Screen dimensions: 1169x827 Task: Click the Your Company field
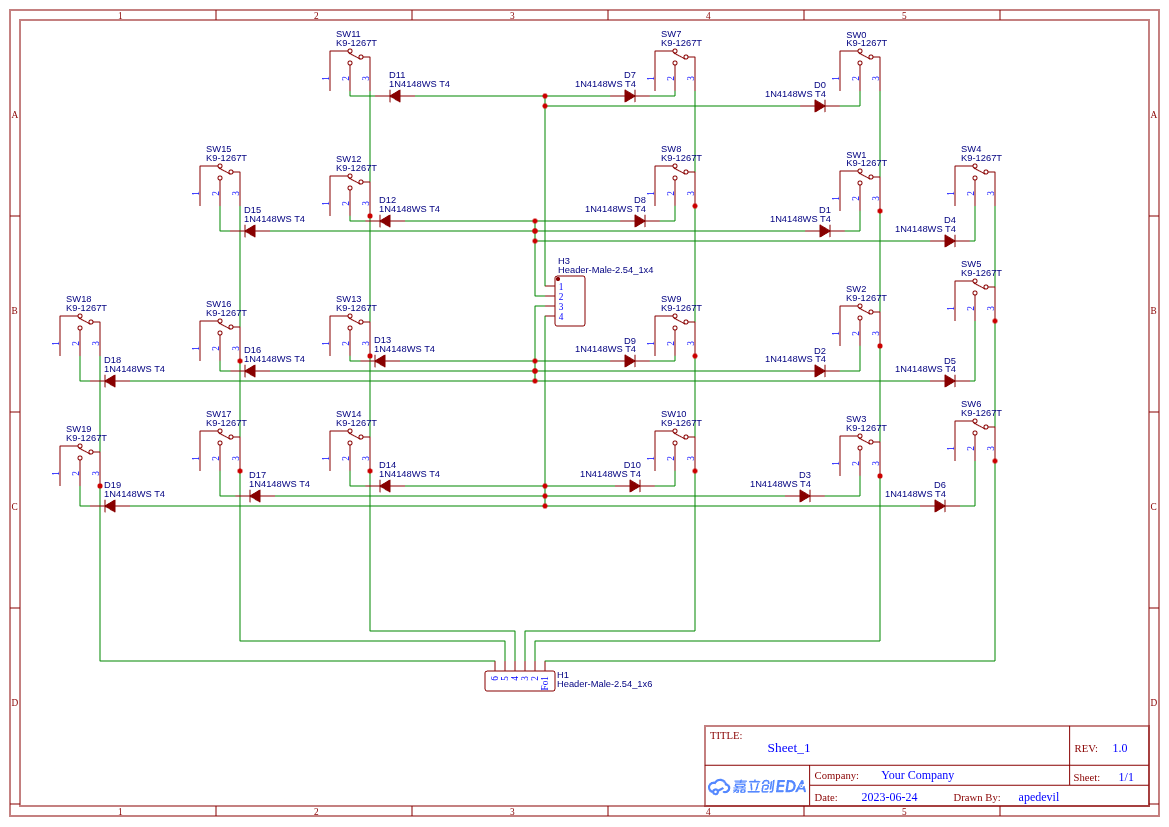coord(917,775)
